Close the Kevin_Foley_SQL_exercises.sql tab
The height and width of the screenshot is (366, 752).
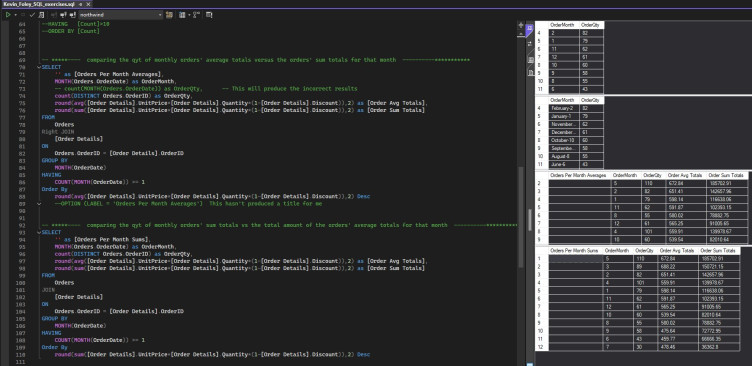click(x=89, y=4)
